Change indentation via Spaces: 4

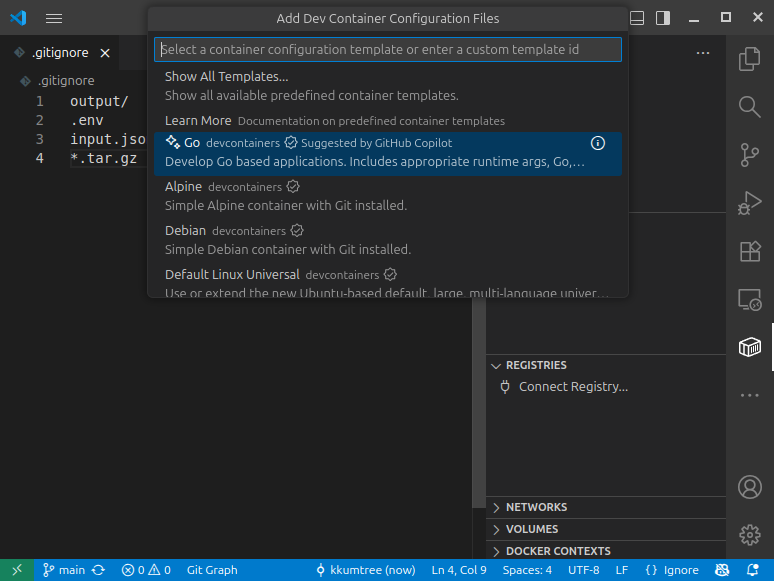coord(527,570)
